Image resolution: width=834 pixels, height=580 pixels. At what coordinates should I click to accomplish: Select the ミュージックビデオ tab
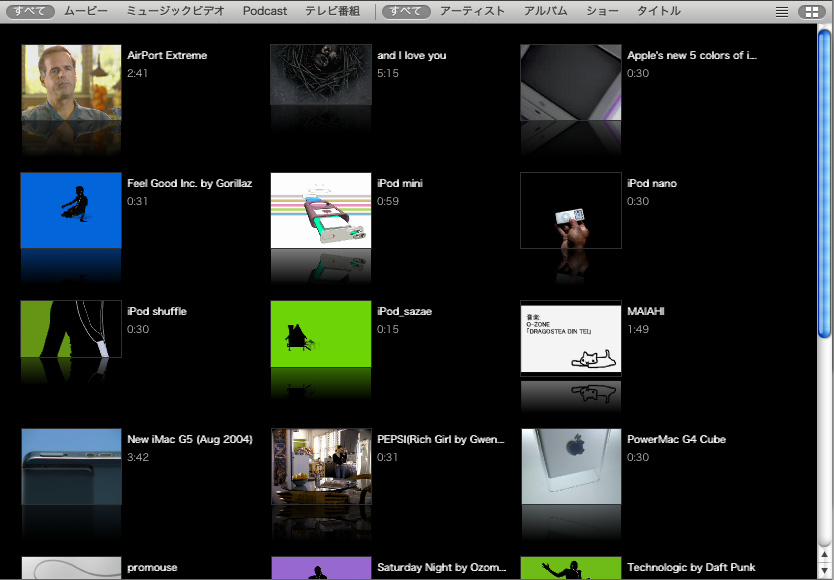pyautogui.click(x=176, y=11)
